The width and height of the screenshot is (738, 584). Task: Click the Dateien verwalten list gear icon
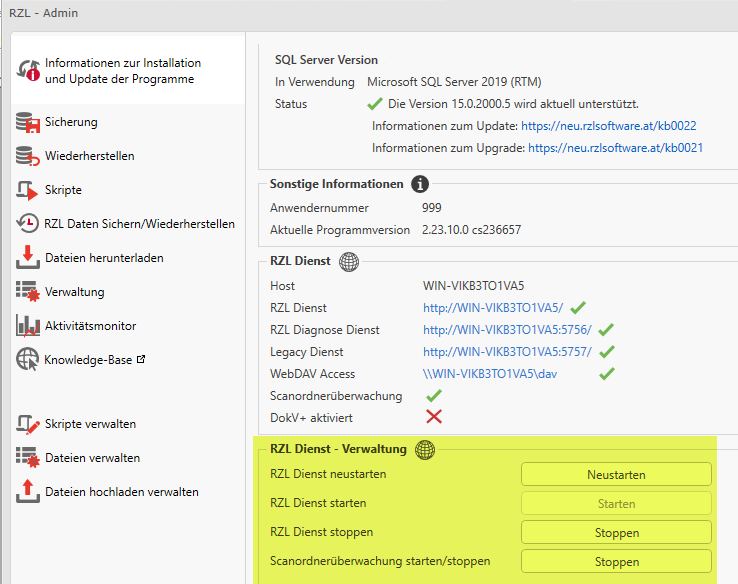pyautogui.click(x=28, y=457)
